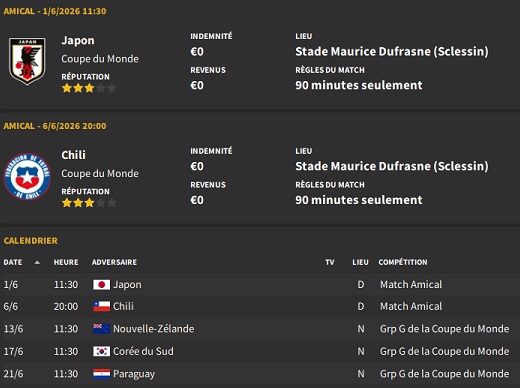This screenshot has width=520, height=388.
Task: Sort calendar by HEURE column
Action: tap(66, 262)
